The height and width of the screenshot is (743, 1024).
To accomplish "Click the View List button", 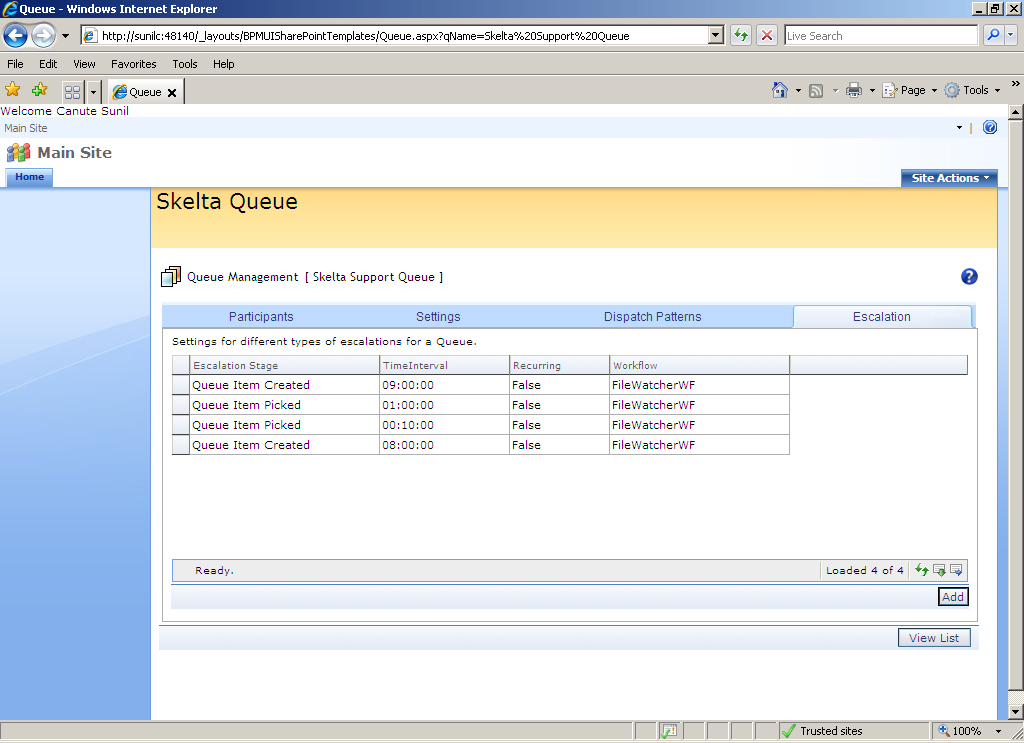I will [x=934, y=638].
